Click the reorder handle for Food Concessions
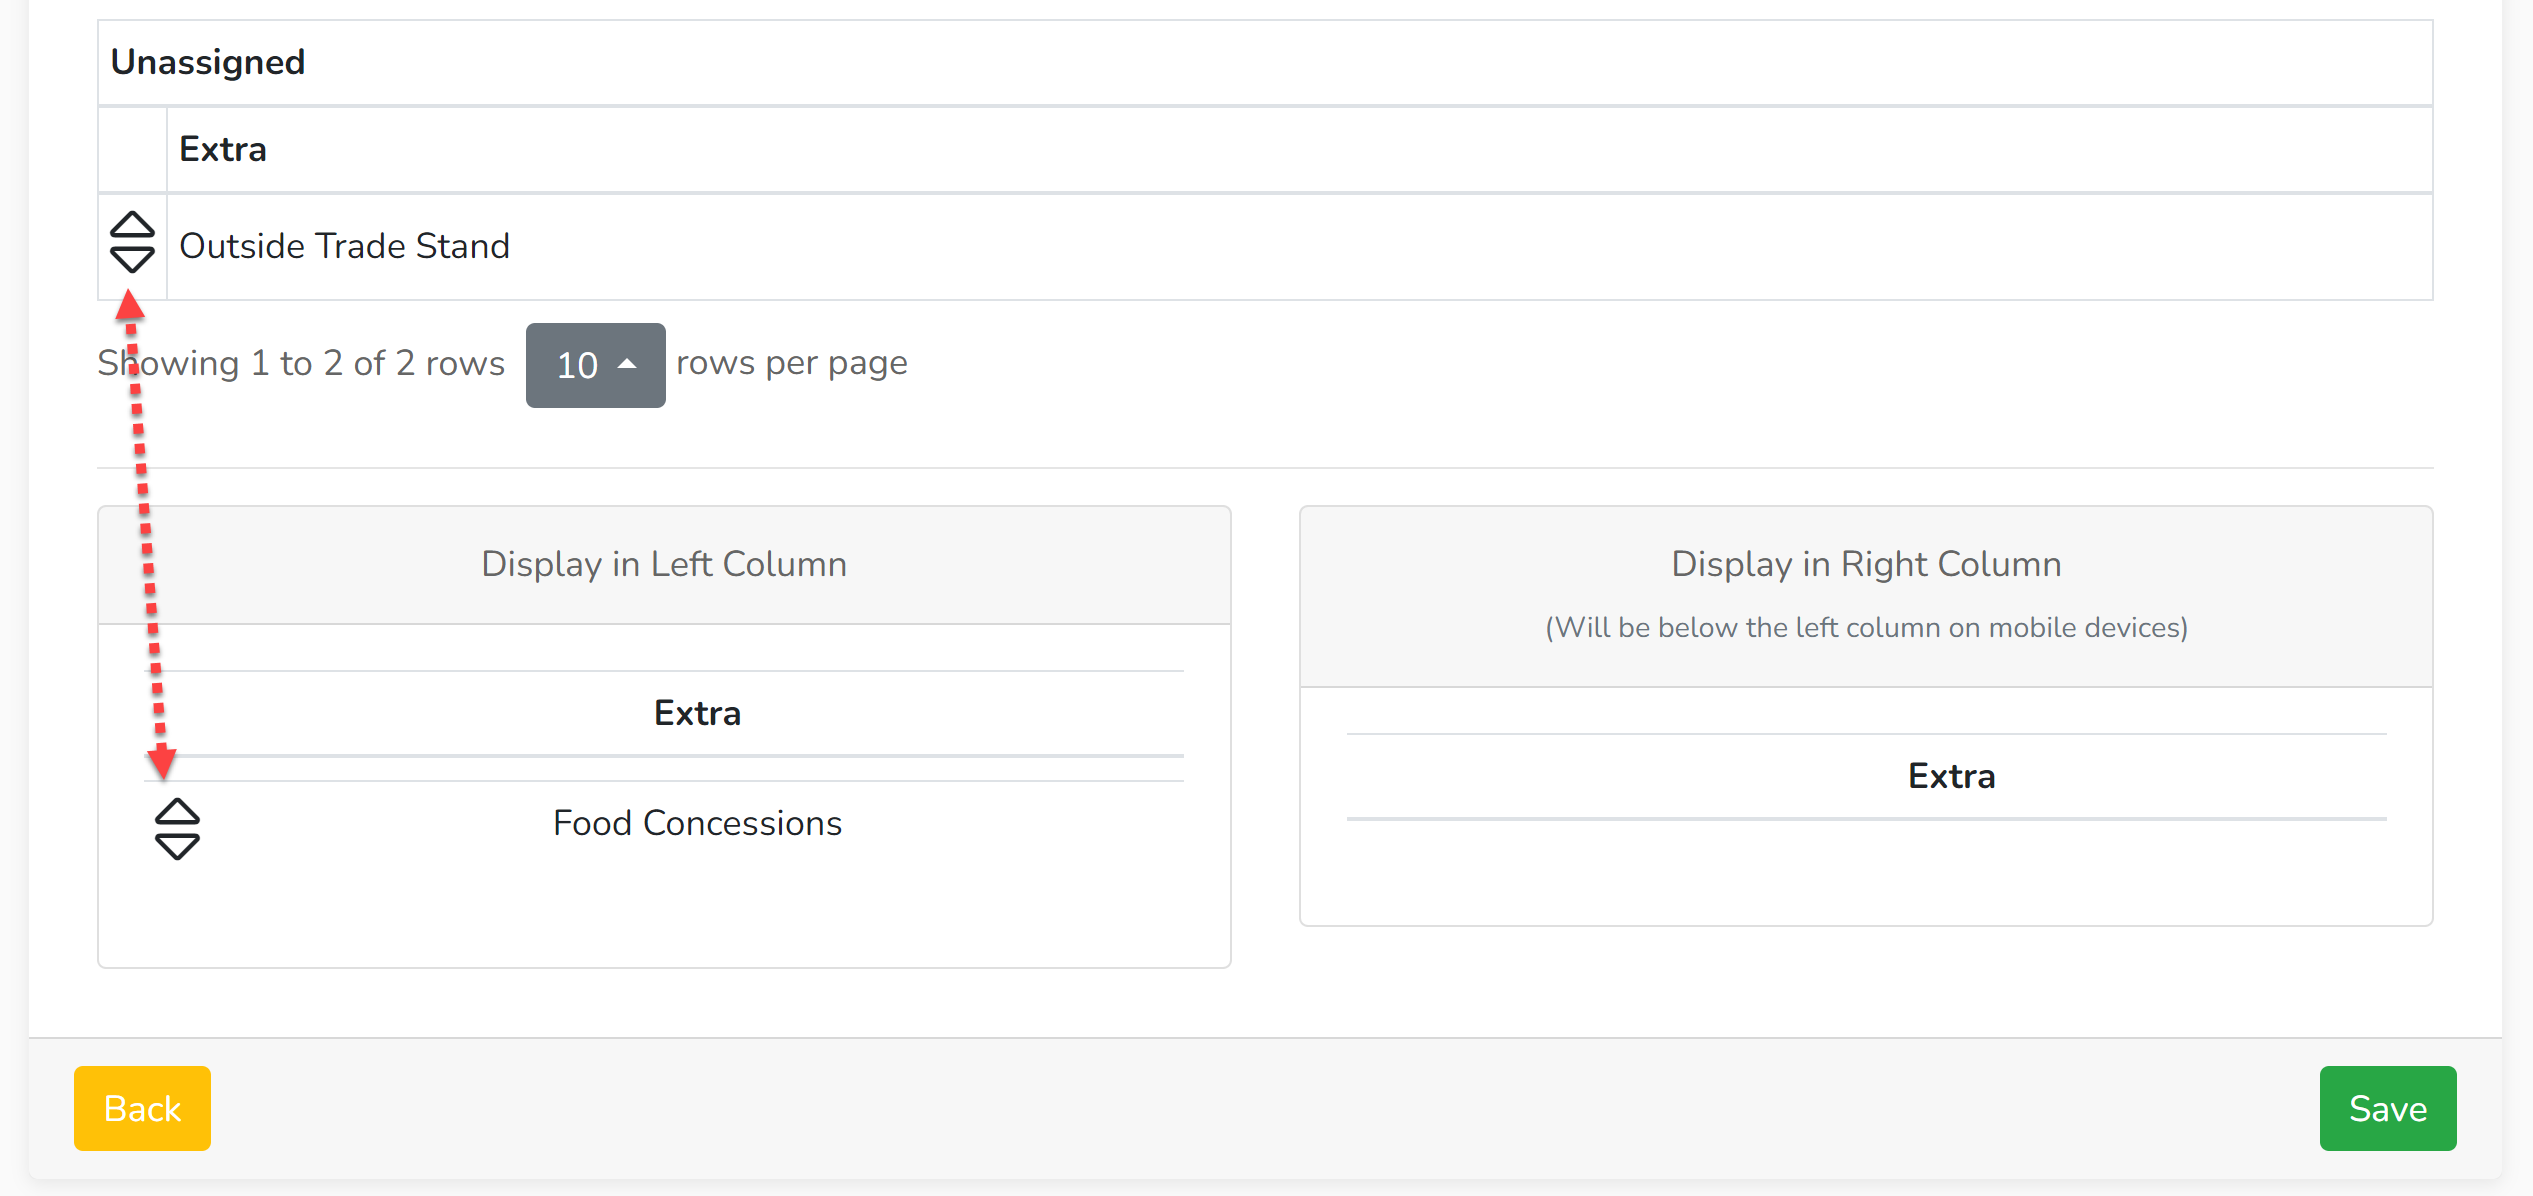 (x=177, y=829)
